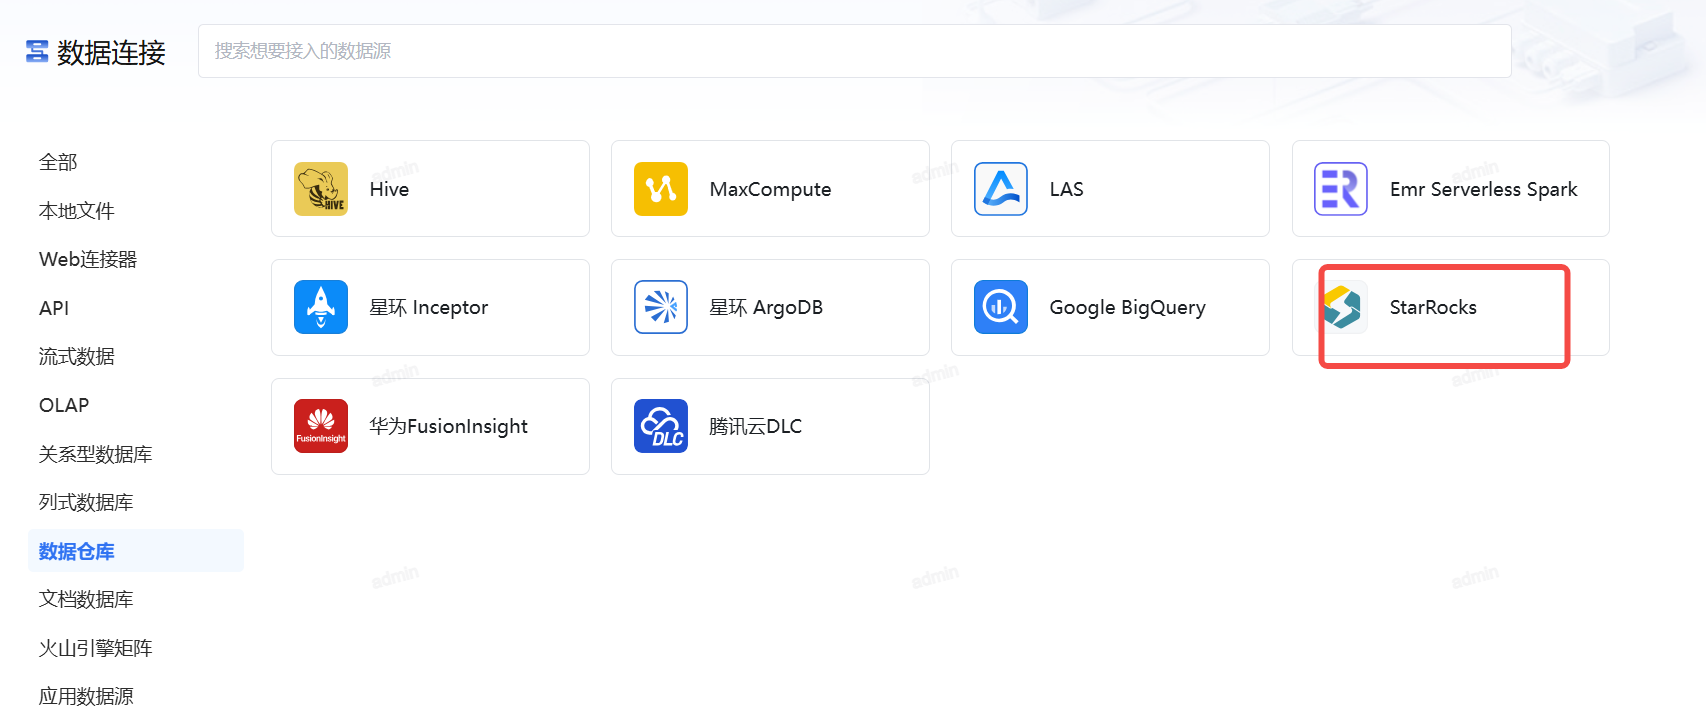The width and height of the screenshot is (1706, 726).
Task: Select the MaxCompute yellow icon
Action: pos(661,189)
